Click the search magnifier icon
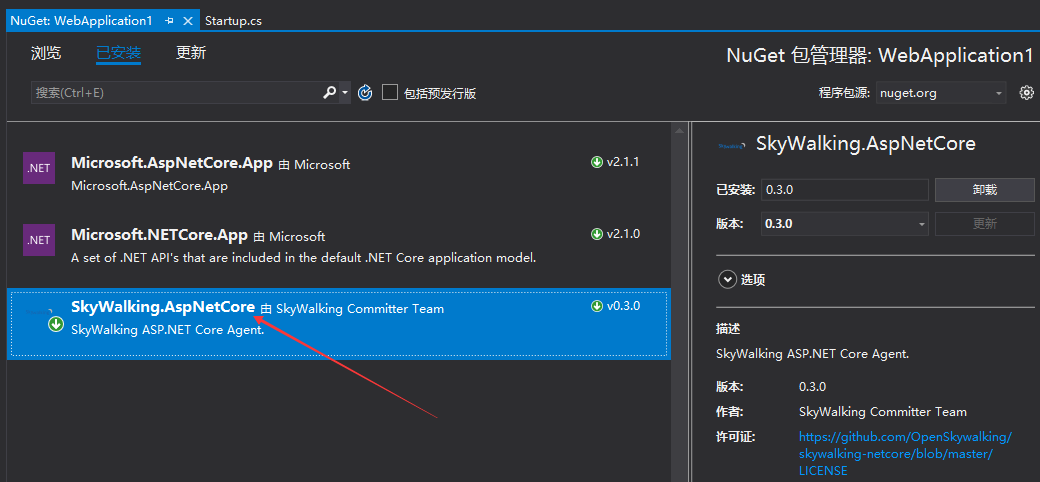1040x482 pixels. [329, 93]
